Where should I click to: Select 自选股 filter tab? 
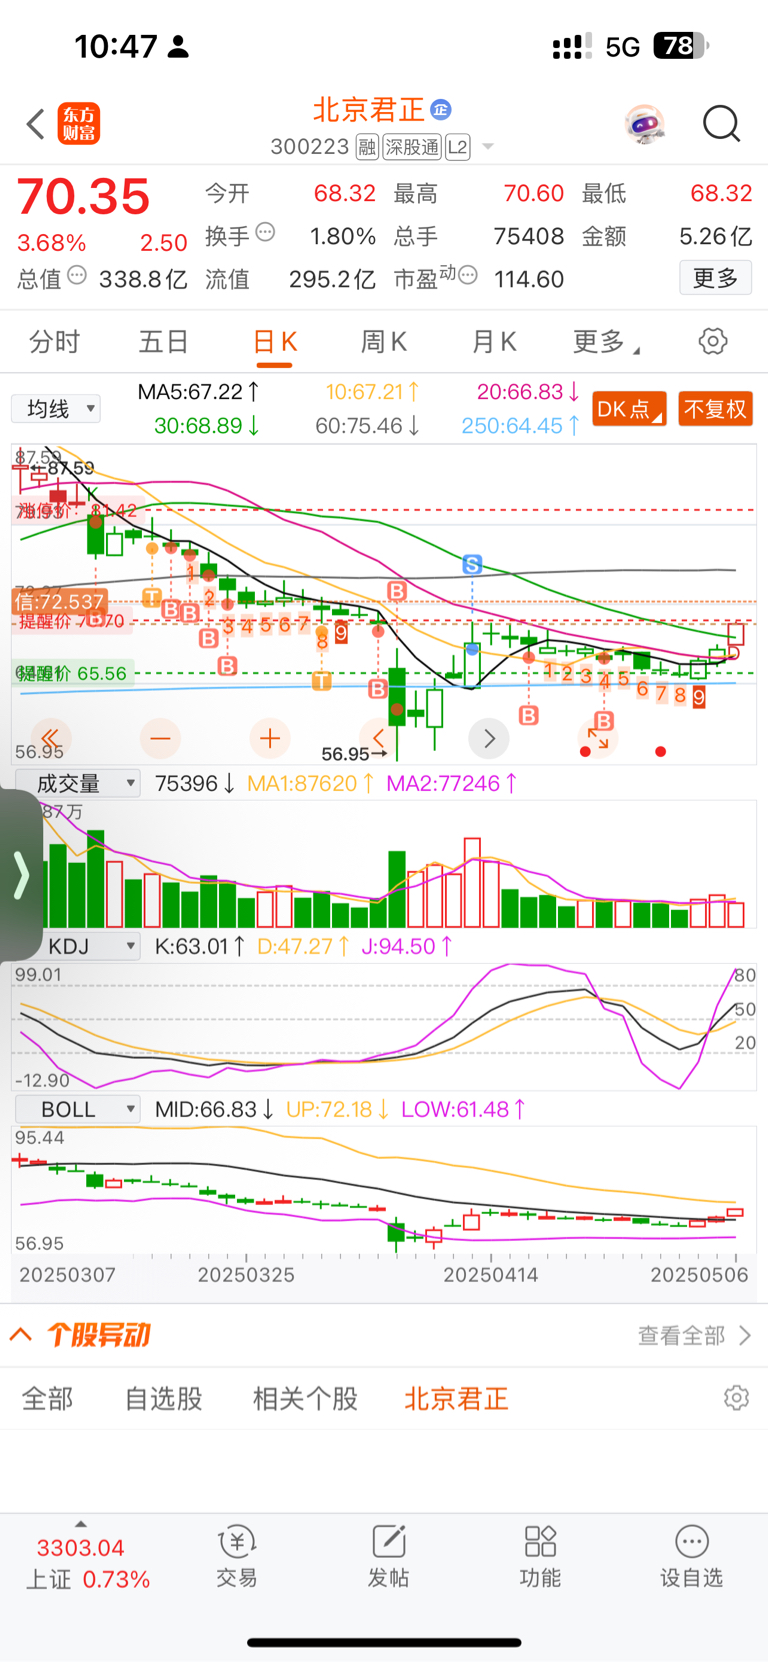[x=164, y=1398]
